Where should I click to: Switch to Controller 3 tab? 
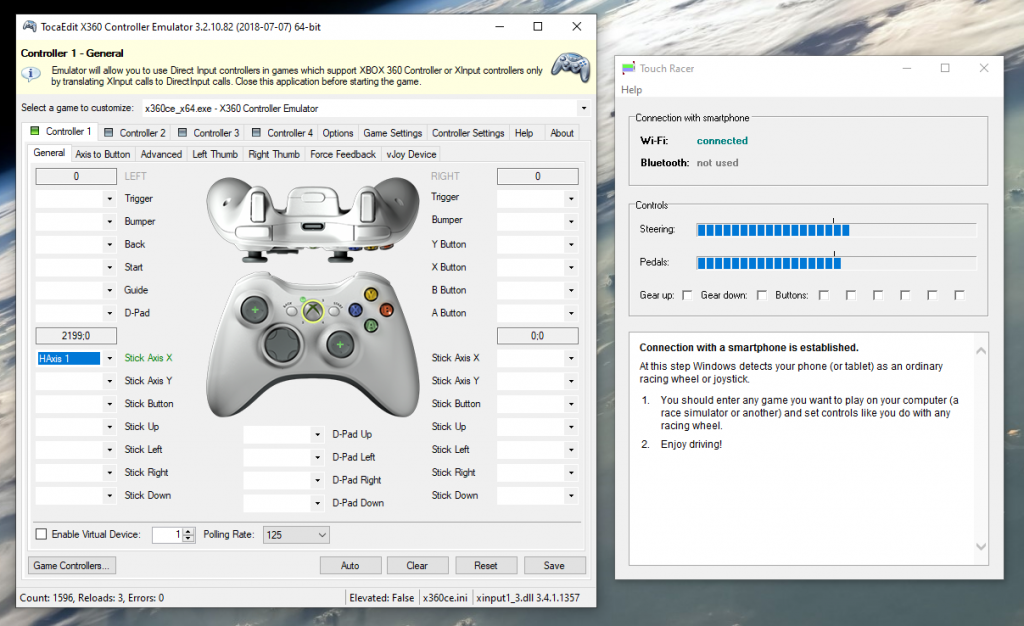coord(209,133)
